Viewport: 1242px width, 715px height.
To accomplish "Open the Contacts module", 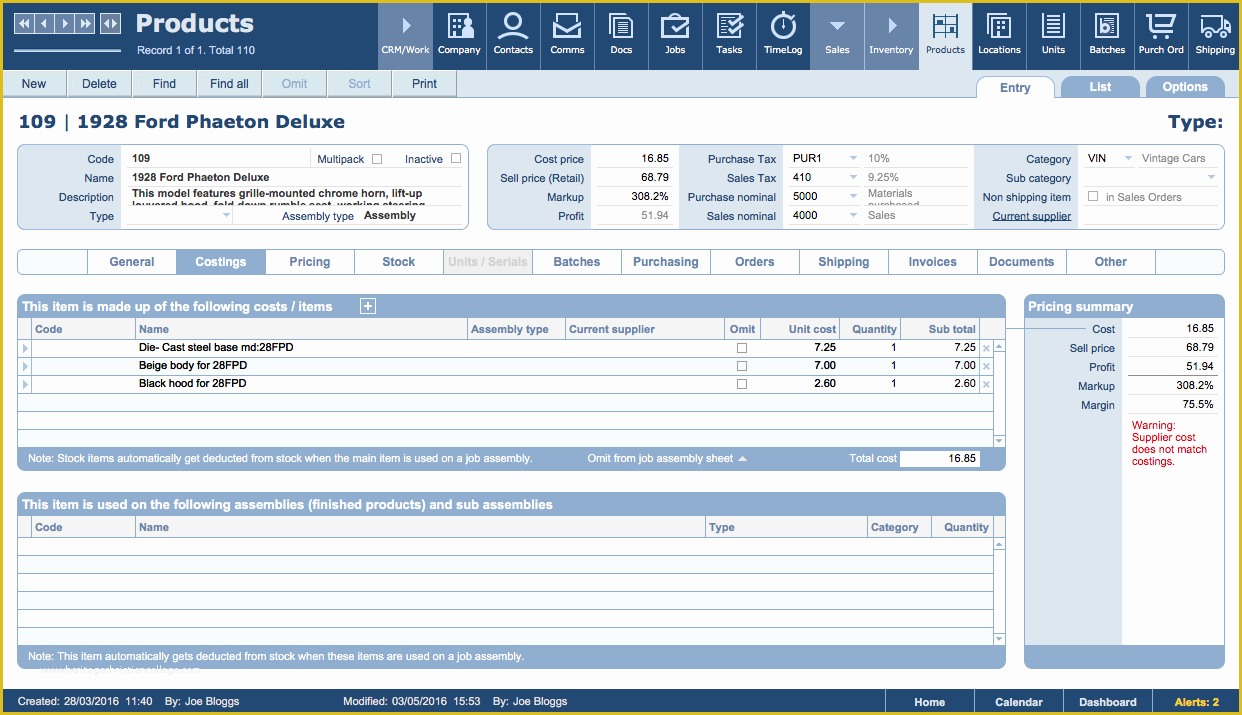I will pyautogui.click(x=513, y=35).
